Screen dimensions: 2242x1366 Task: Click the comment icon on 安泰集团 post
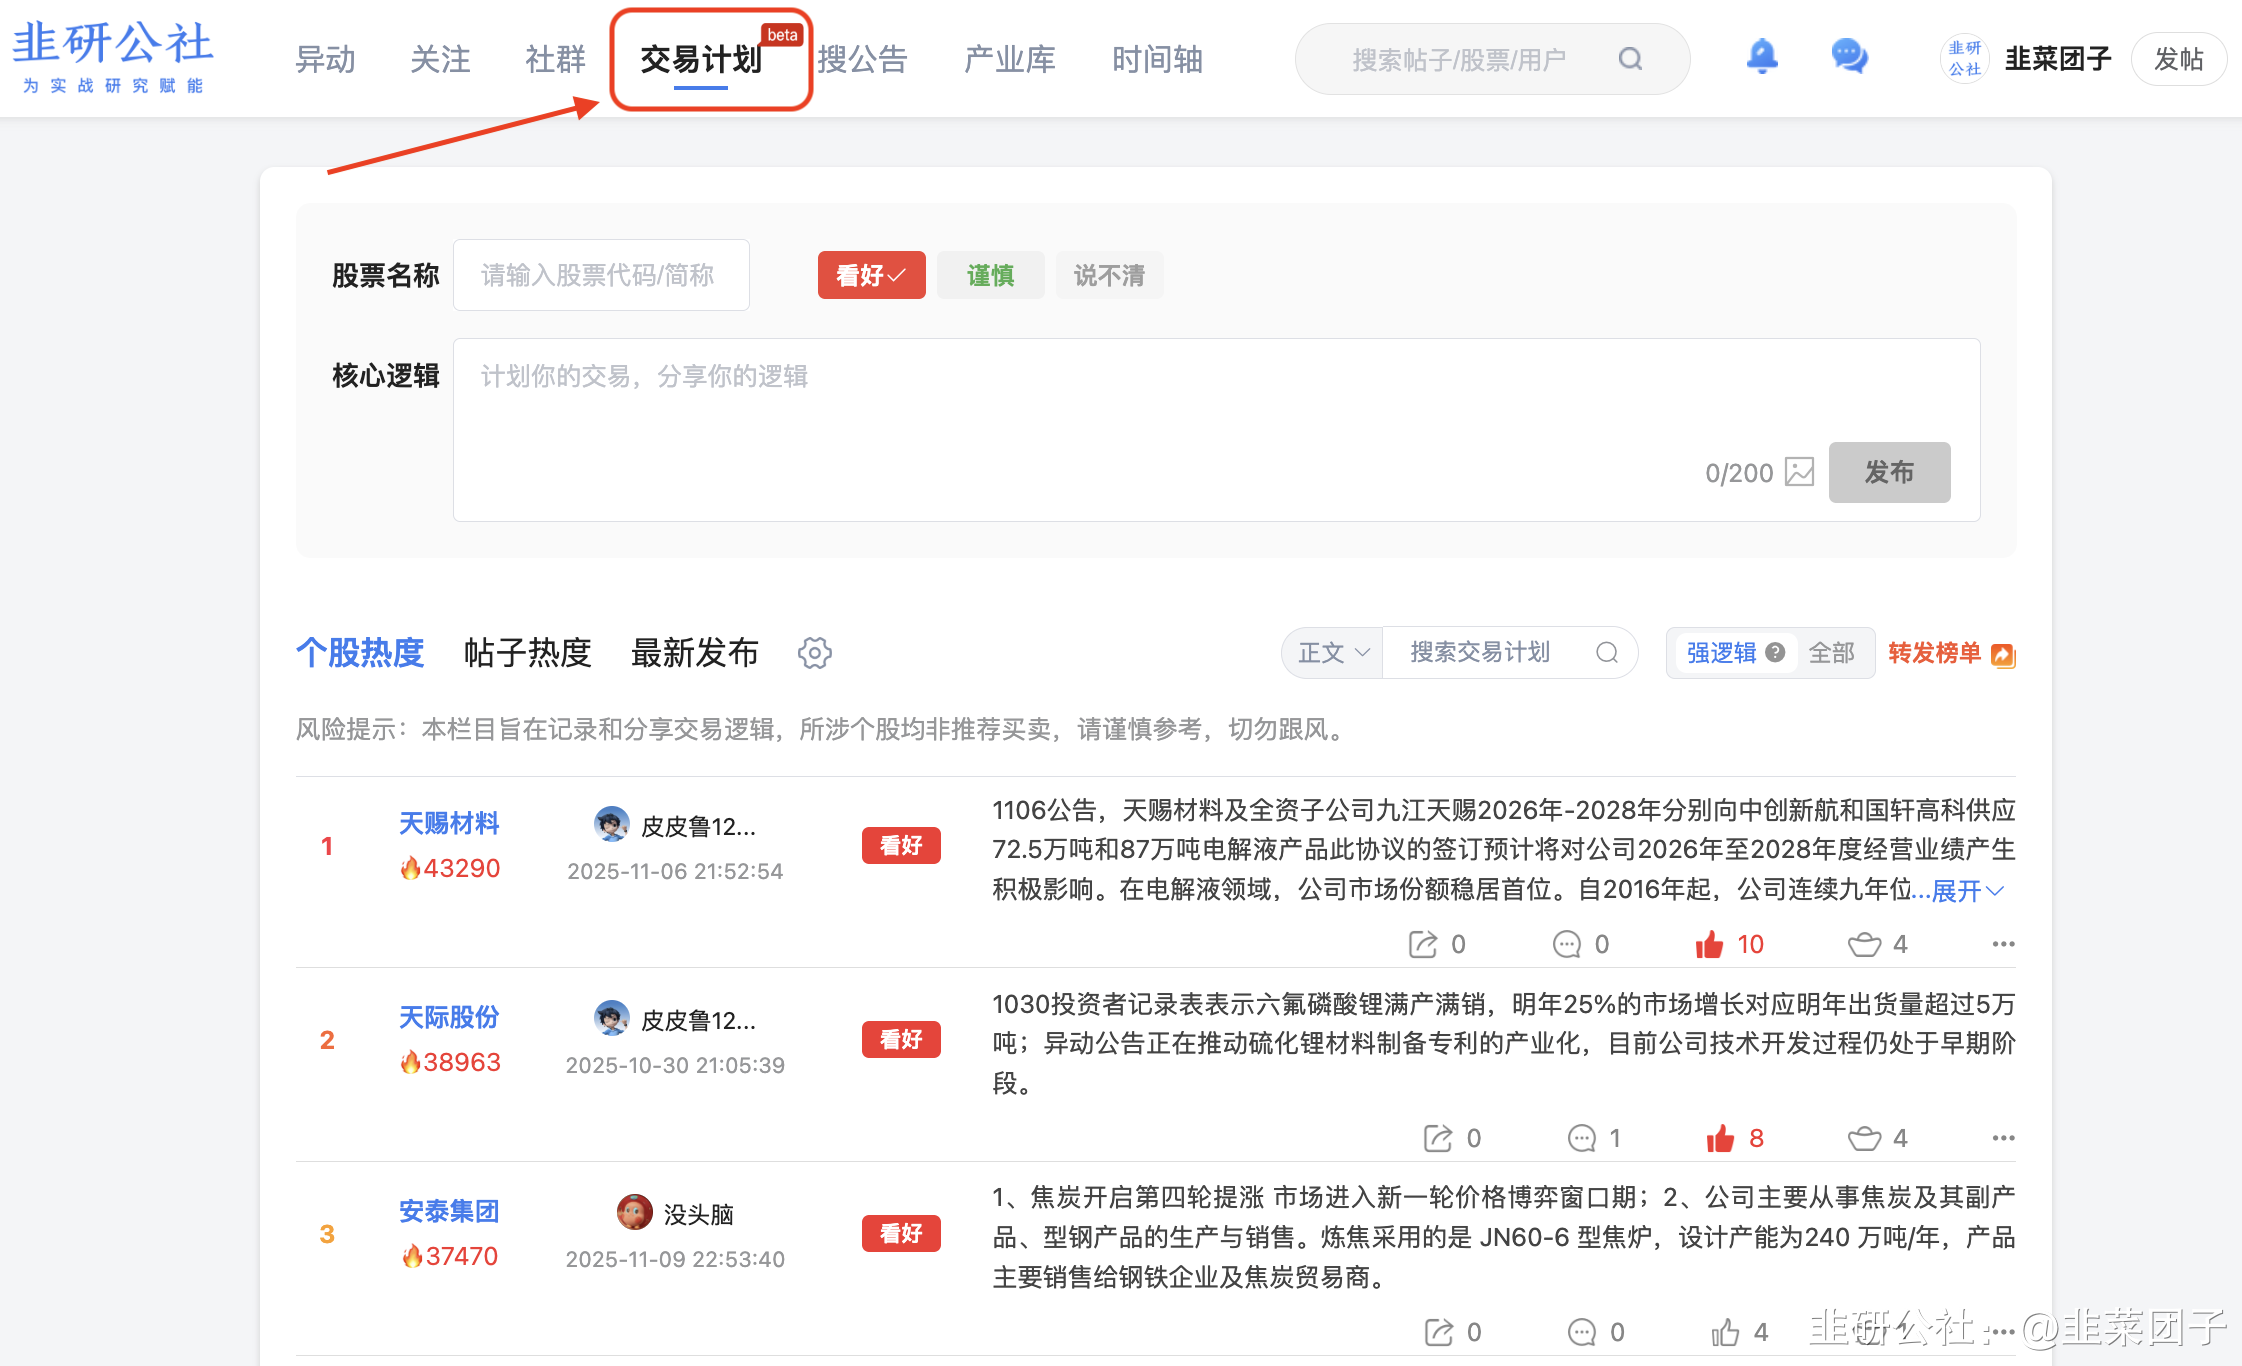(1581, 1332)
